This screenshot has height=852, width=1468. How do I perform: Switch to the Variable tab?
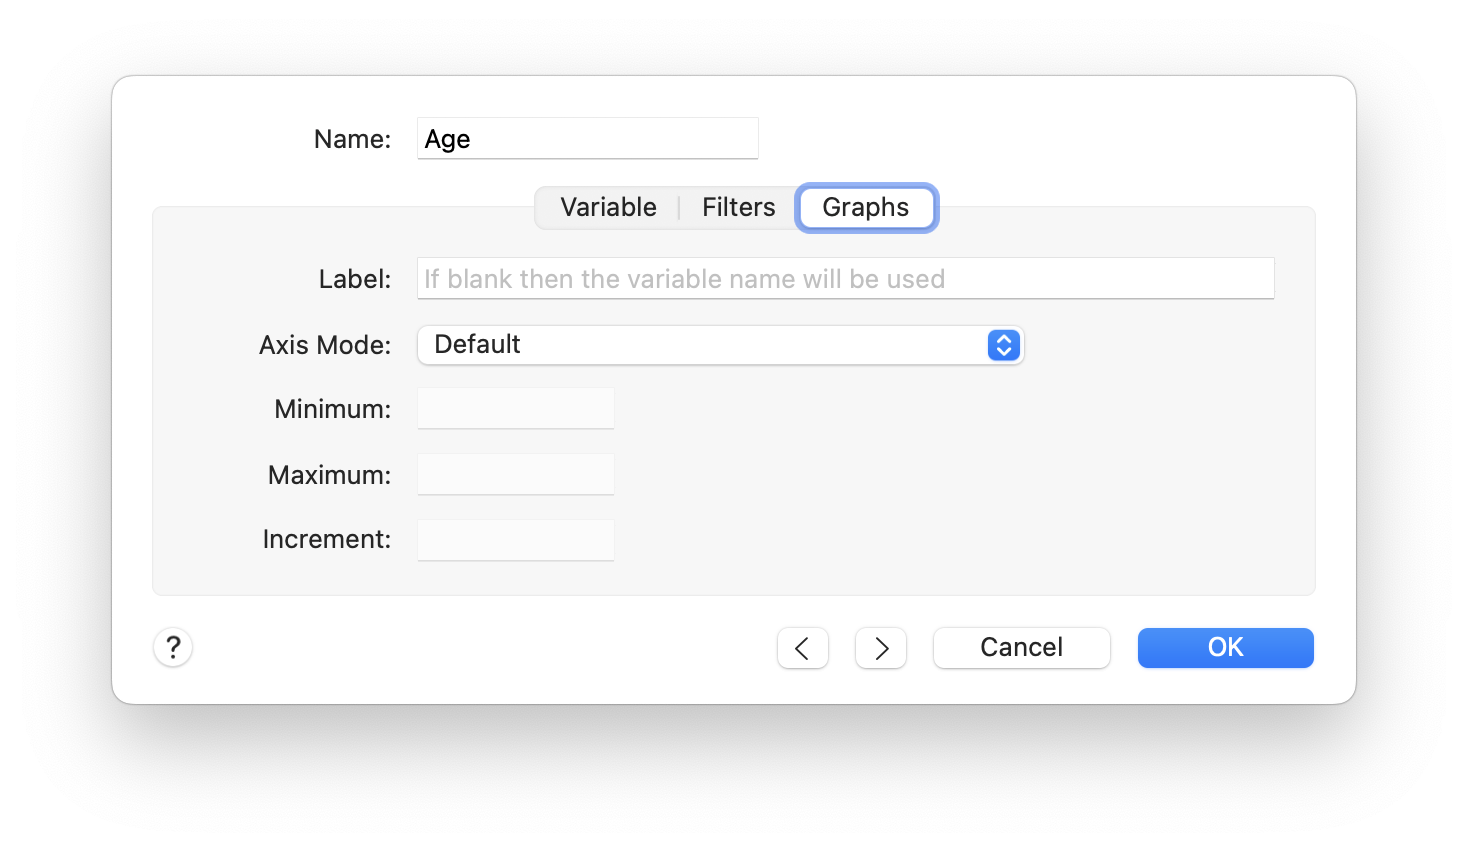608,207
